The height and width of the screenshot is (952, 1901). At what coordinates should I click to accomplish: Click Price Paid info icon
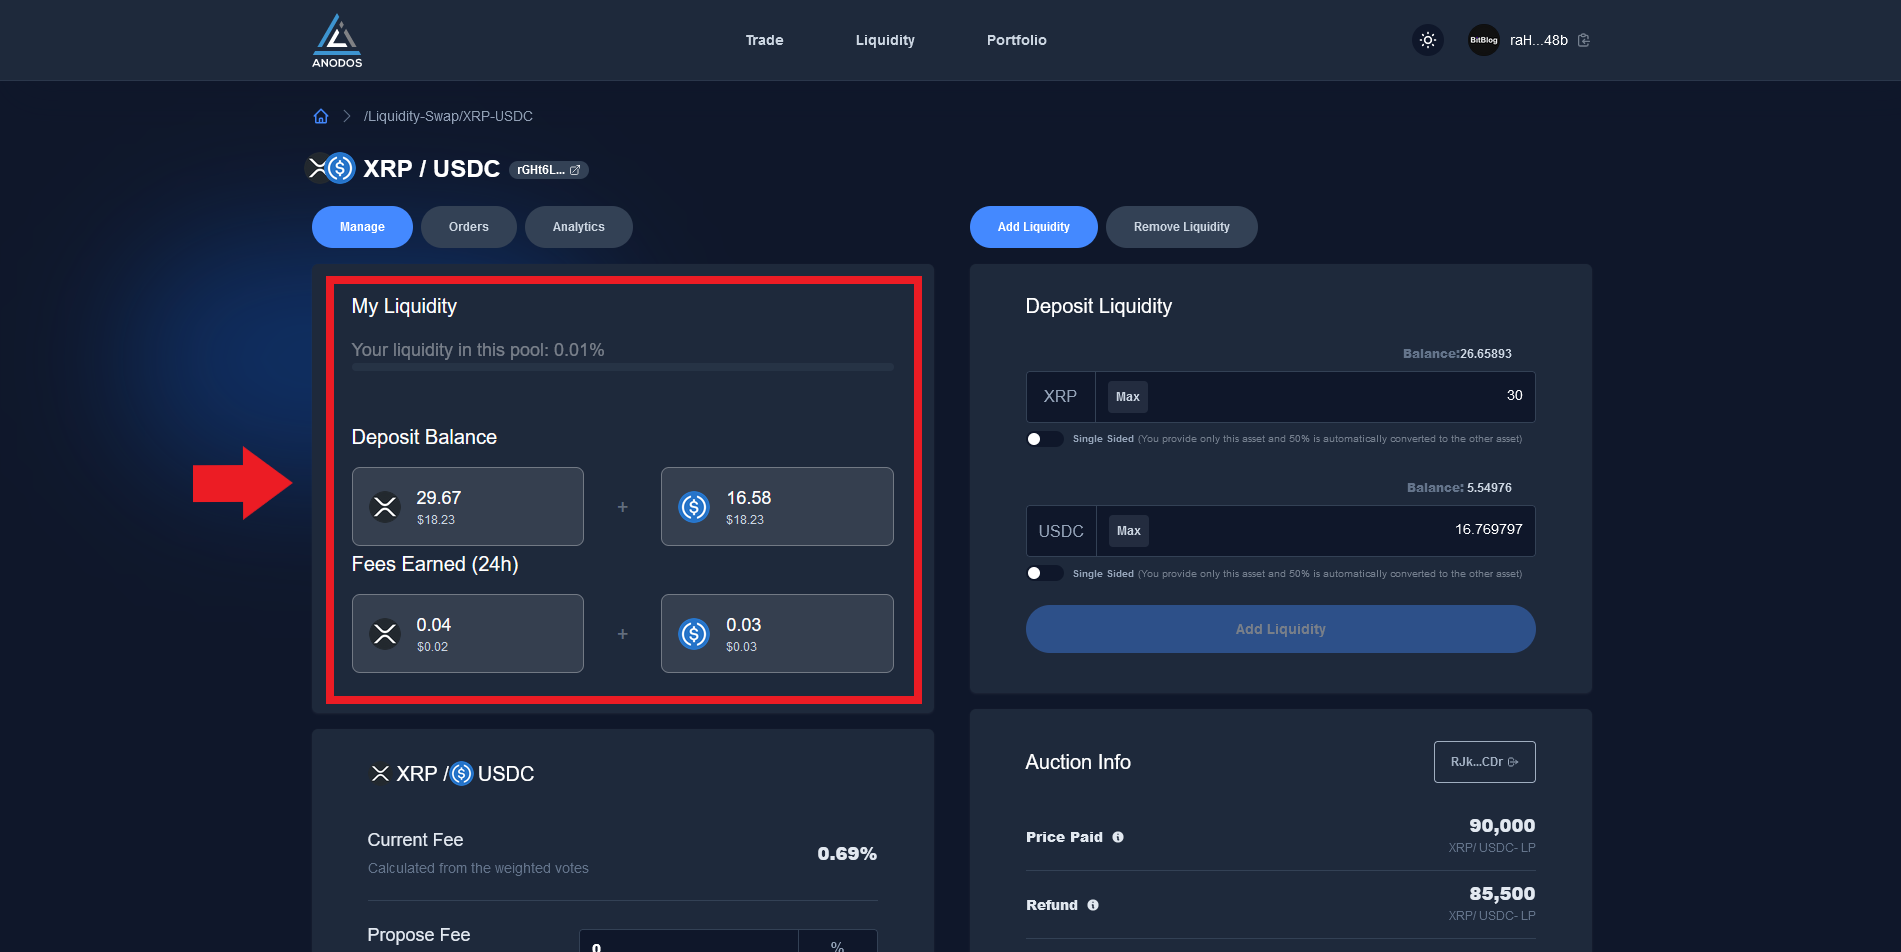1118,837
